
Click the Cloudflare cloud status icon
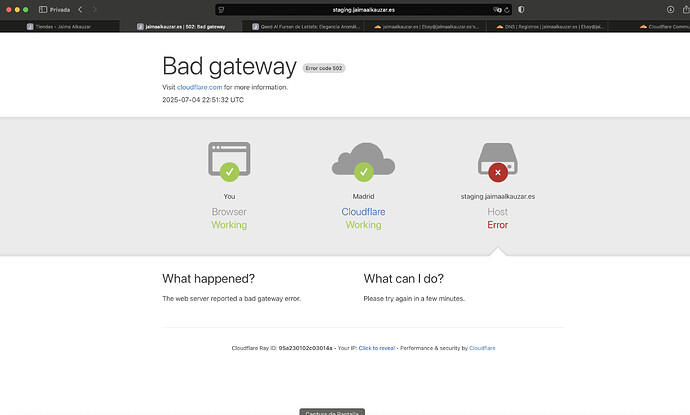(363, 161)
